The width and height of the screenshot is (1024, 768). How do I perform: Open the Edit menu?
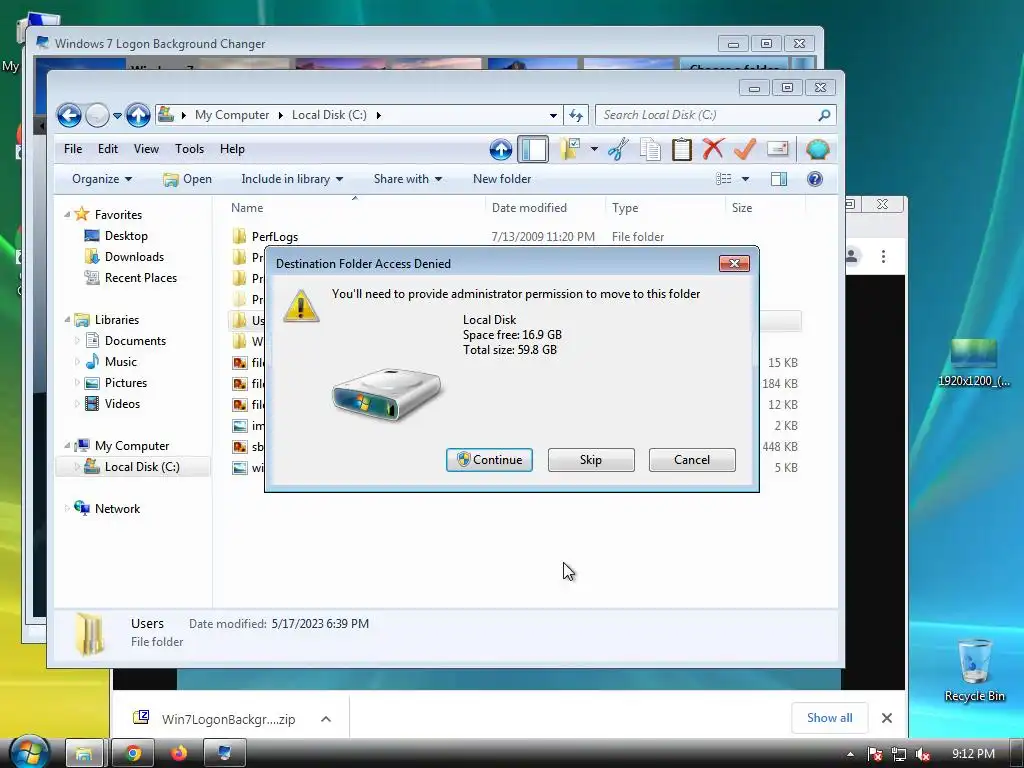(108, 149)
